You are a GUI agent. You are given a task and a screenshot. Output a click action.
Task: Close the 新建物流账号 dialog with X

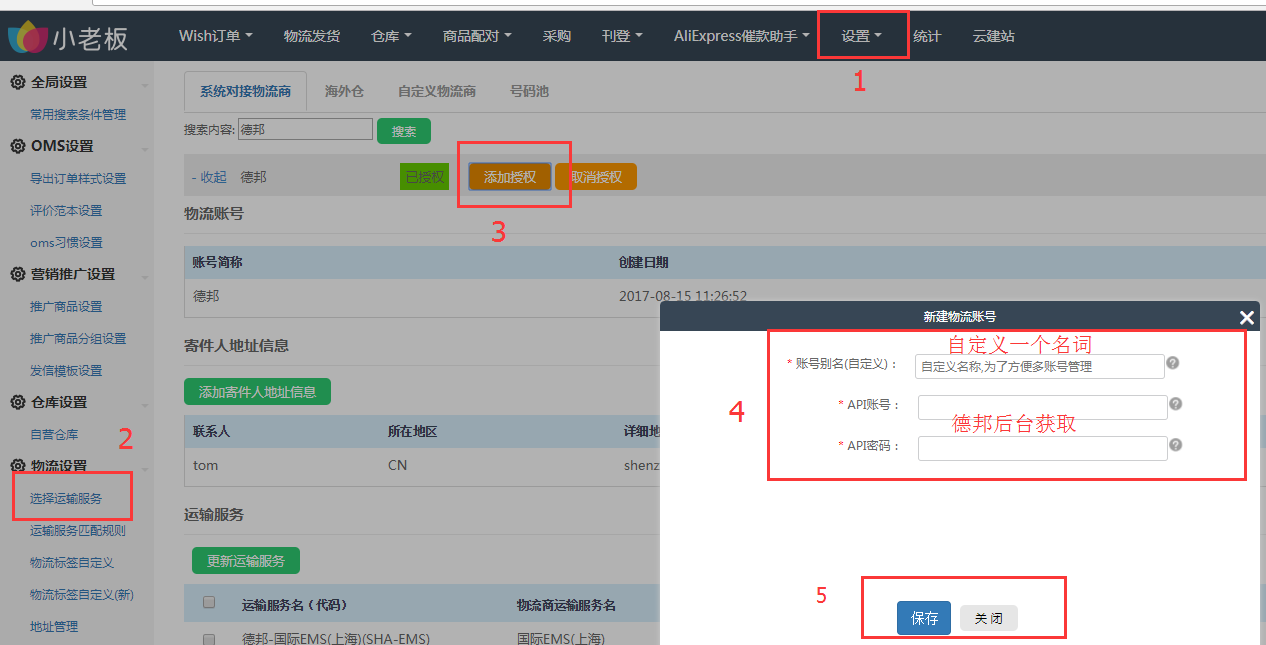[x=1246, y=317]
